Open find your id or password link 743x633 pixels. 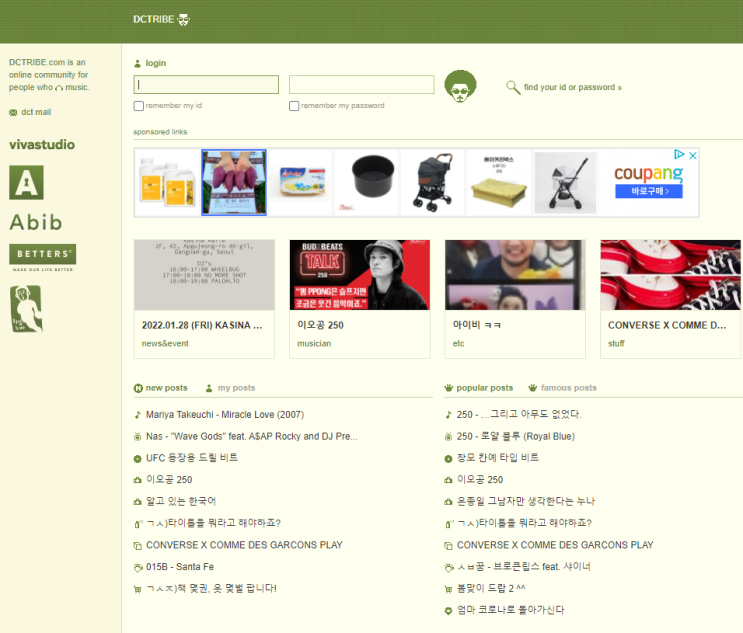pyautogui.click(x=573, y=87)
